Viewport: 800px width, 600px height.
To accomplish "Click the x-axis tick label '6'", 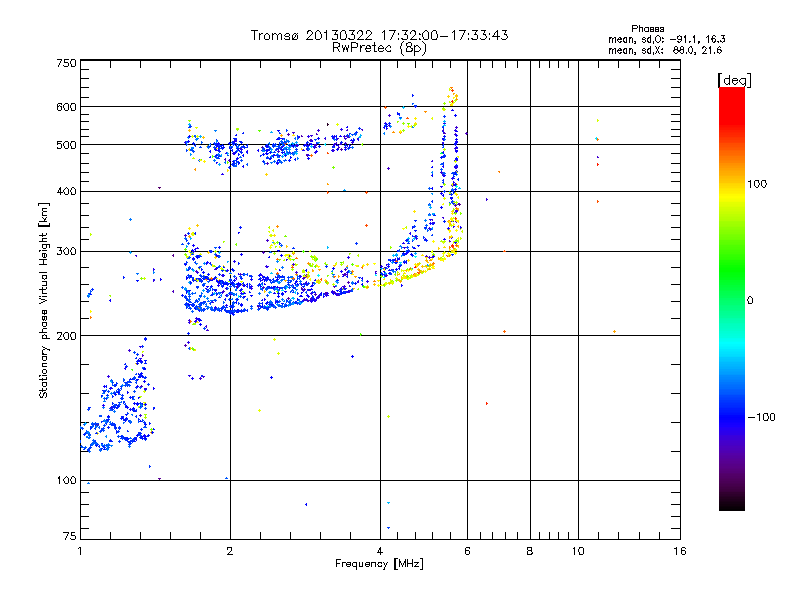I will 467,551.
